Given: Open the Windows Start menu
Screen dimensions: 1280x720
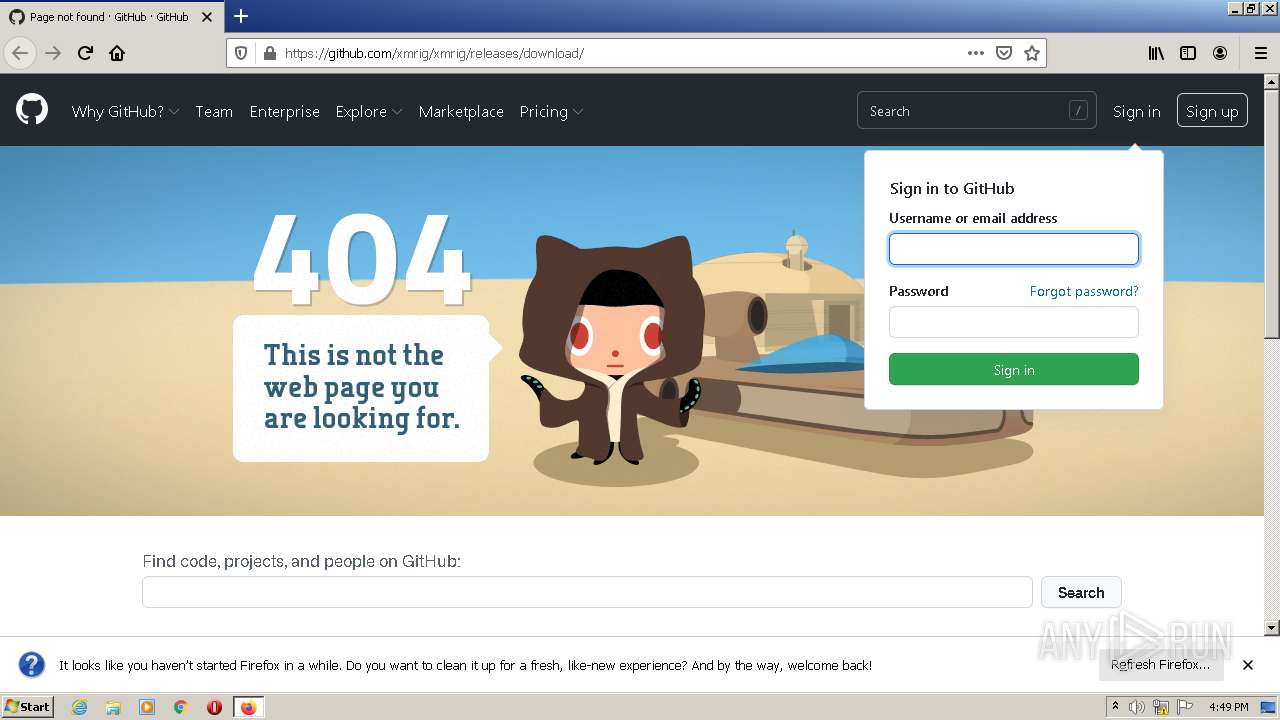Looking at the screenshot, I should pos(27,707).
